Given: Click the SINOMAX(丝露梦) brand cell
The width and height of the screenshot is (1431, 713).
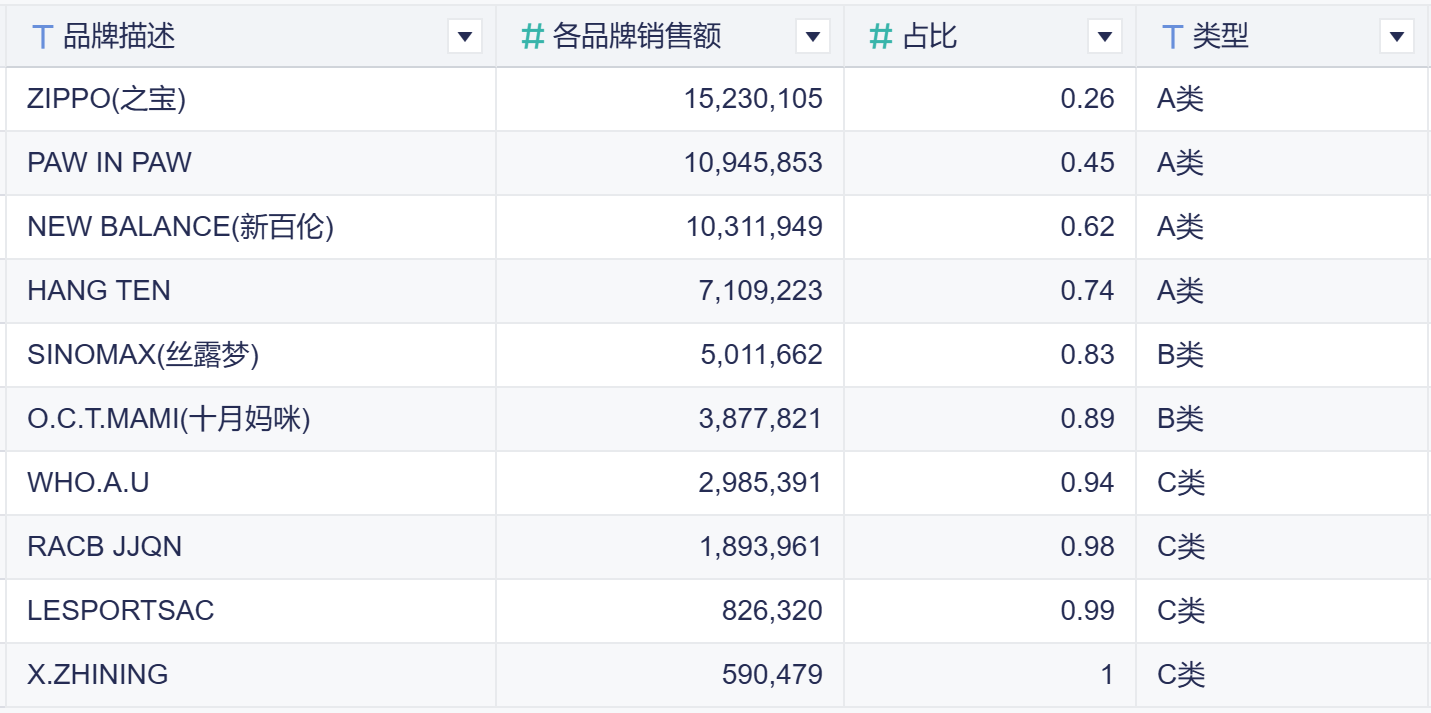Looking at the screenshot, I should (x=251, y=355).
